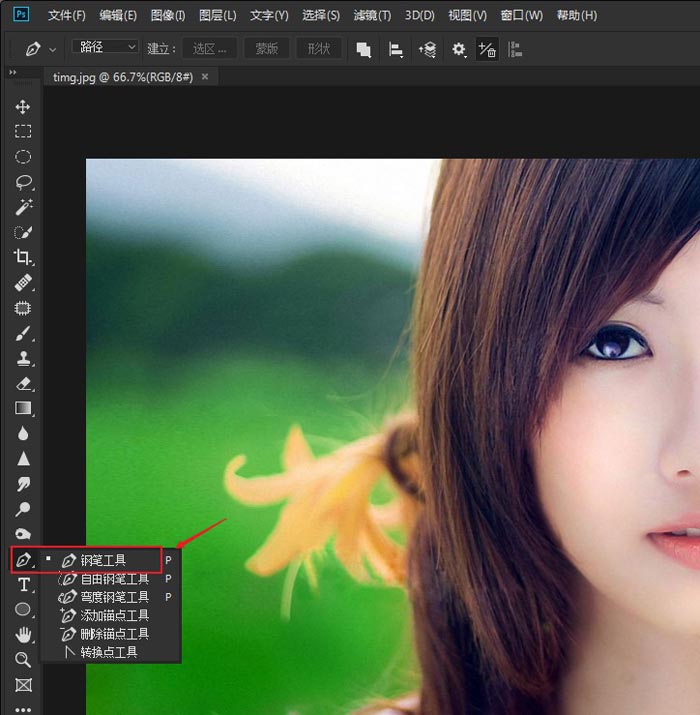Select the Rectangular Marquee tool
The image size is (700, 715).
coord(22,132)
